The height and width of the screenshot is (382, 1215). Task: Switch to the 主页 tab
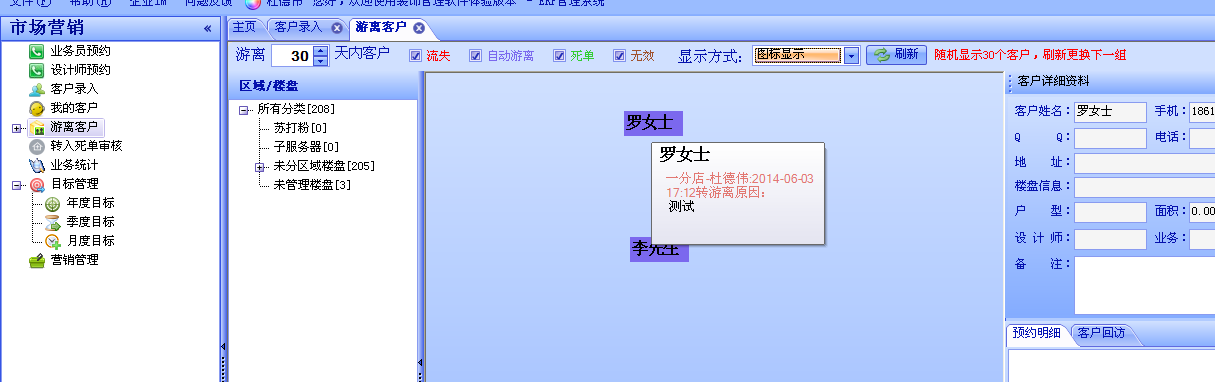pyautogui.click(x=244, y=27)
